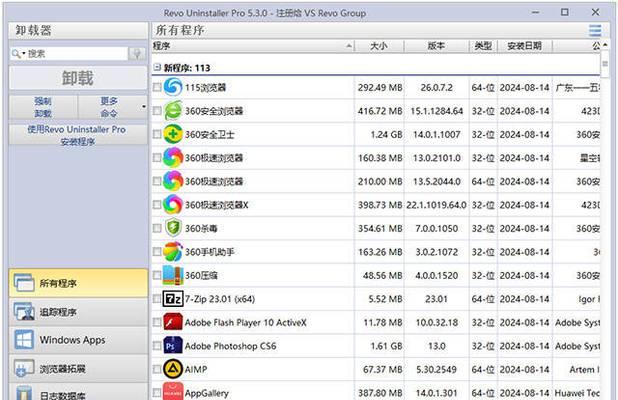Click the 卸载 button
This screenshot has width=618, height=400.
[78, 78]
